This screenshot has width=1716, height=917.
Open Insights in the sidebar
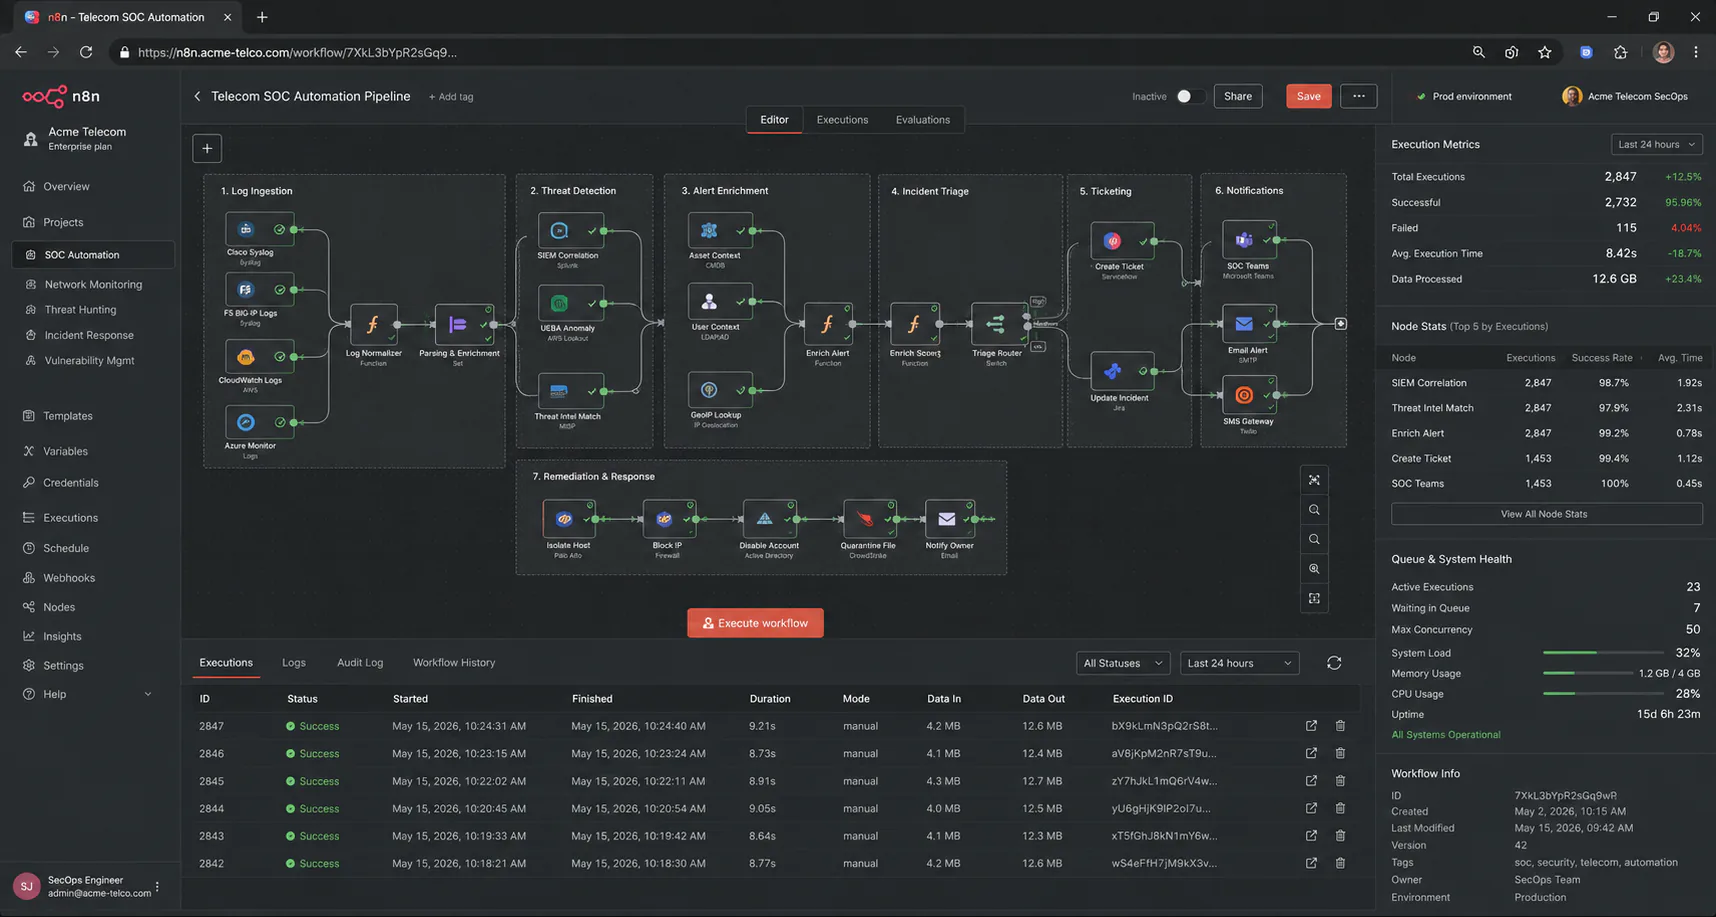click(62, 636)
